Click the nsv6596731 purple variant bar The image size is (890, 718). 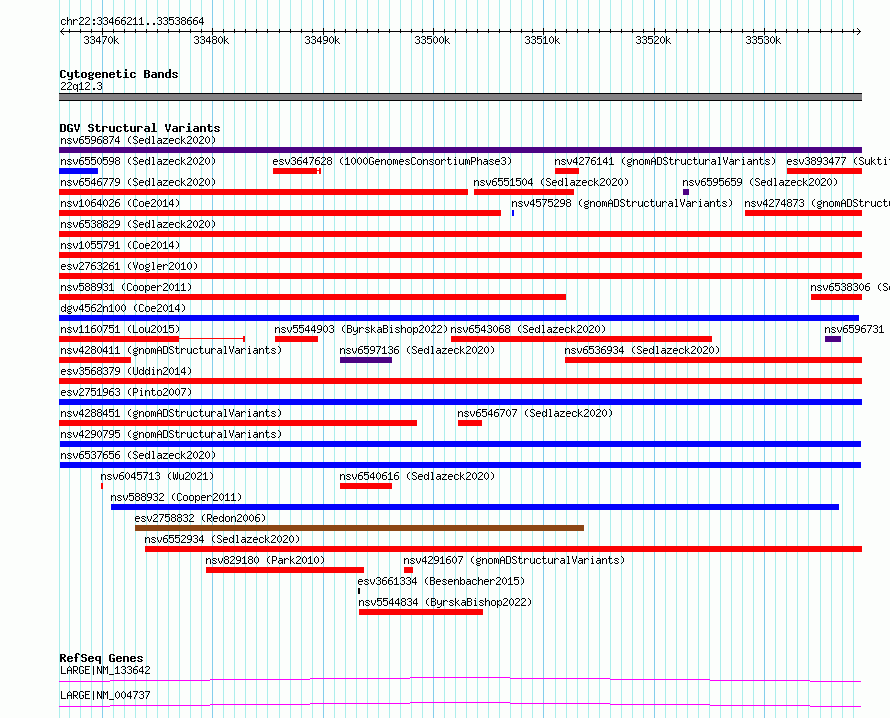(x=833, y=339)
